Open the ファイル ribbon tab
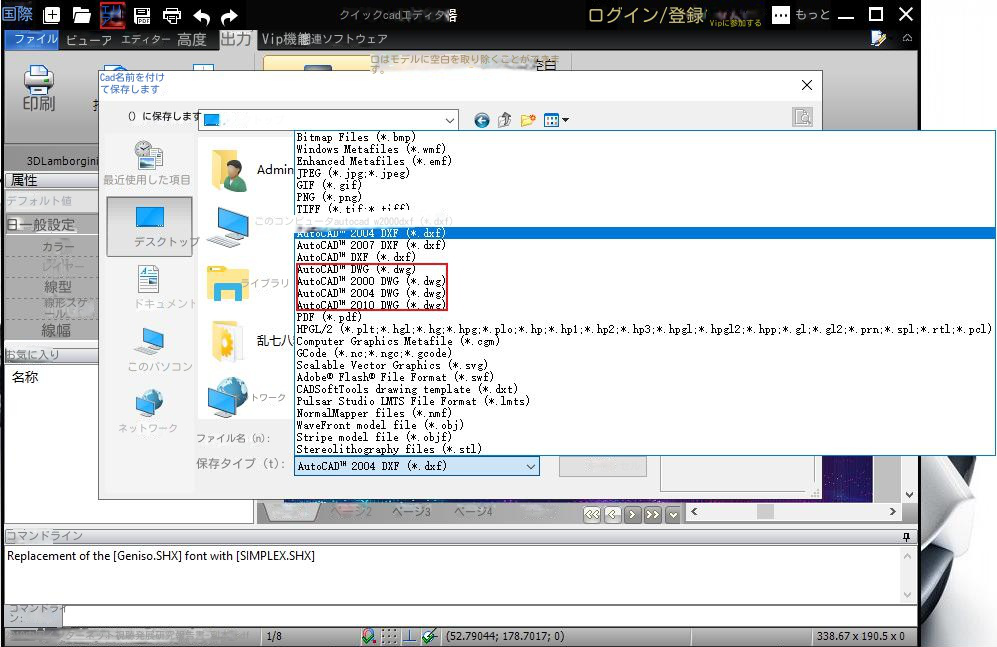The image size is (997, 647). tap(32, 39)
